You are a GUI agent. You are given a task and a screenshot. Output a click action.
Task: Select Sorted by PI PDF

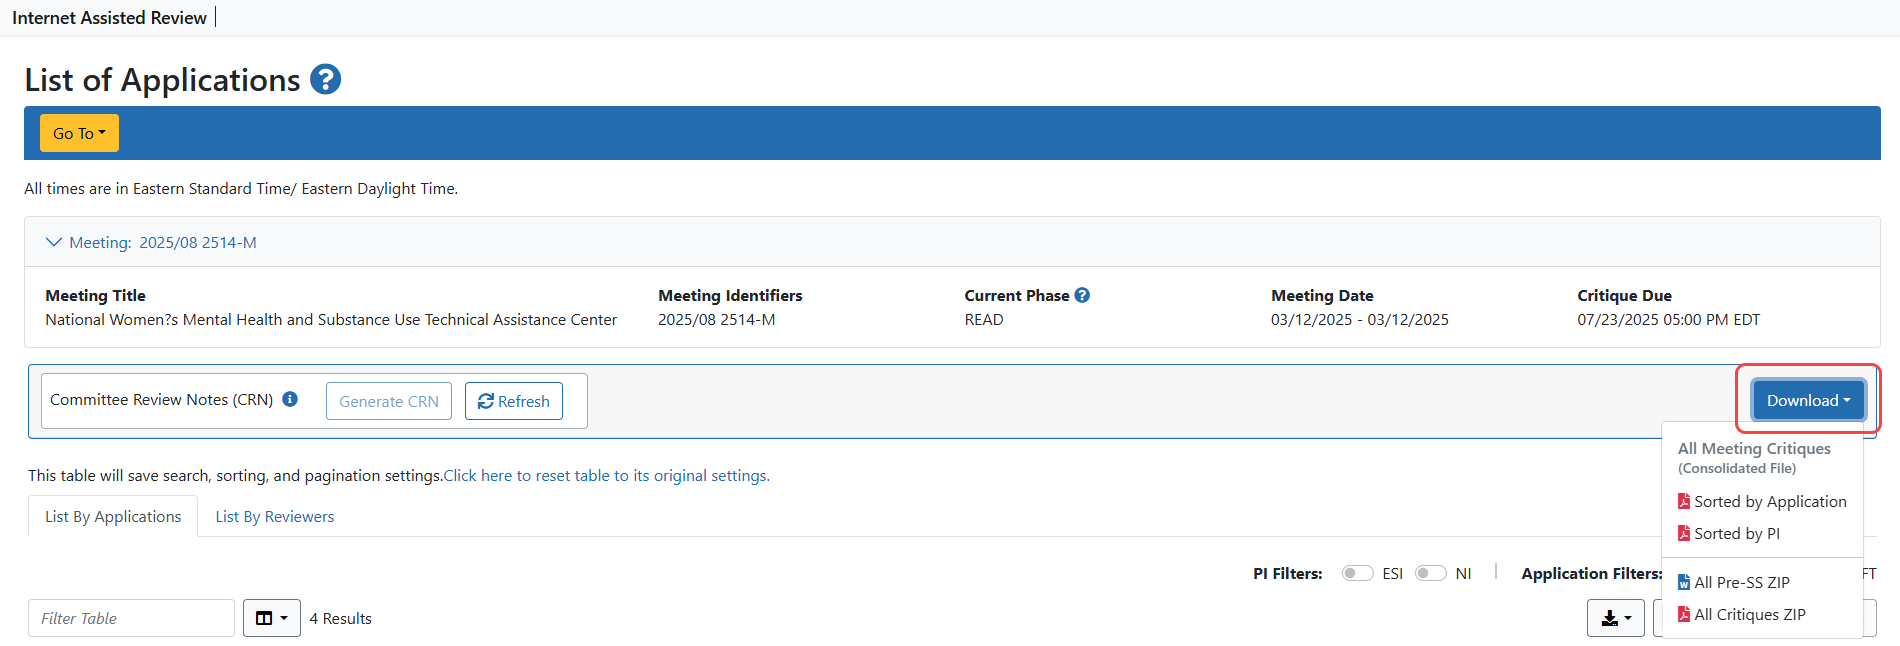click(x=1729, y=533)
